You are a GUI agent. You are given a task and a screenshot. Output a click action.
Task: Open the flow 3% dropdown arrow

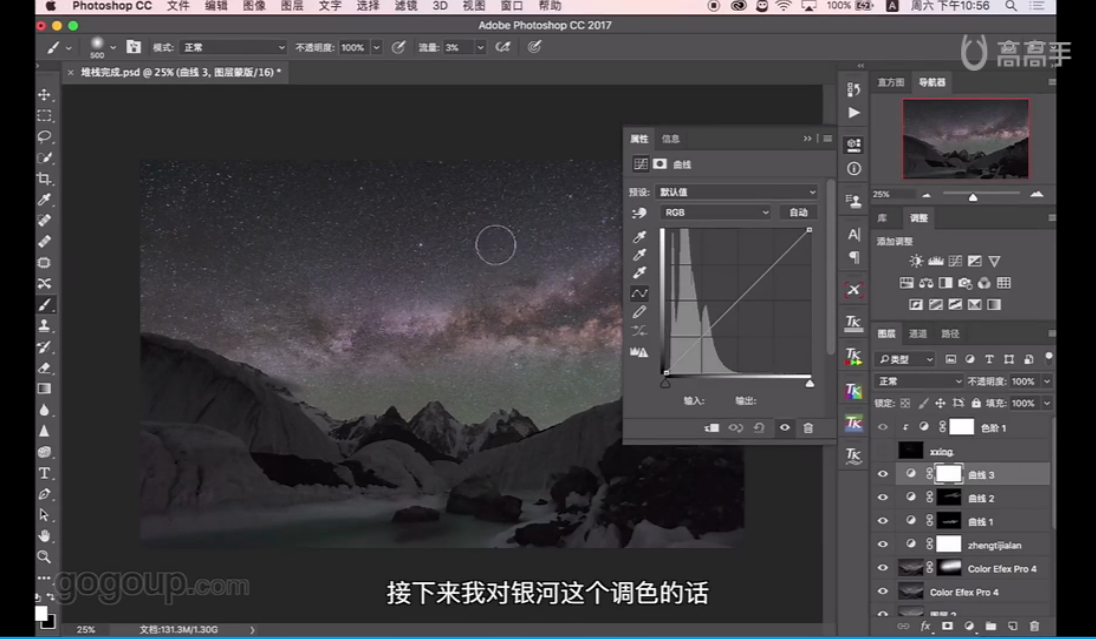click(480, 48)
